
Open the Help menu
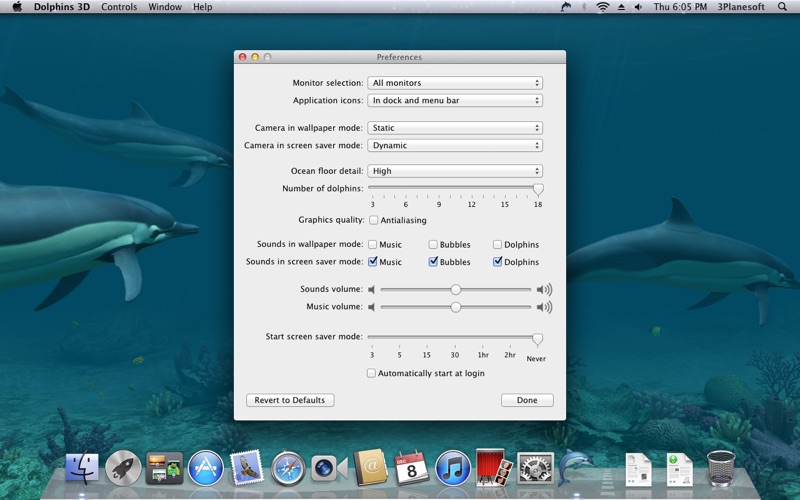[203, 7]
